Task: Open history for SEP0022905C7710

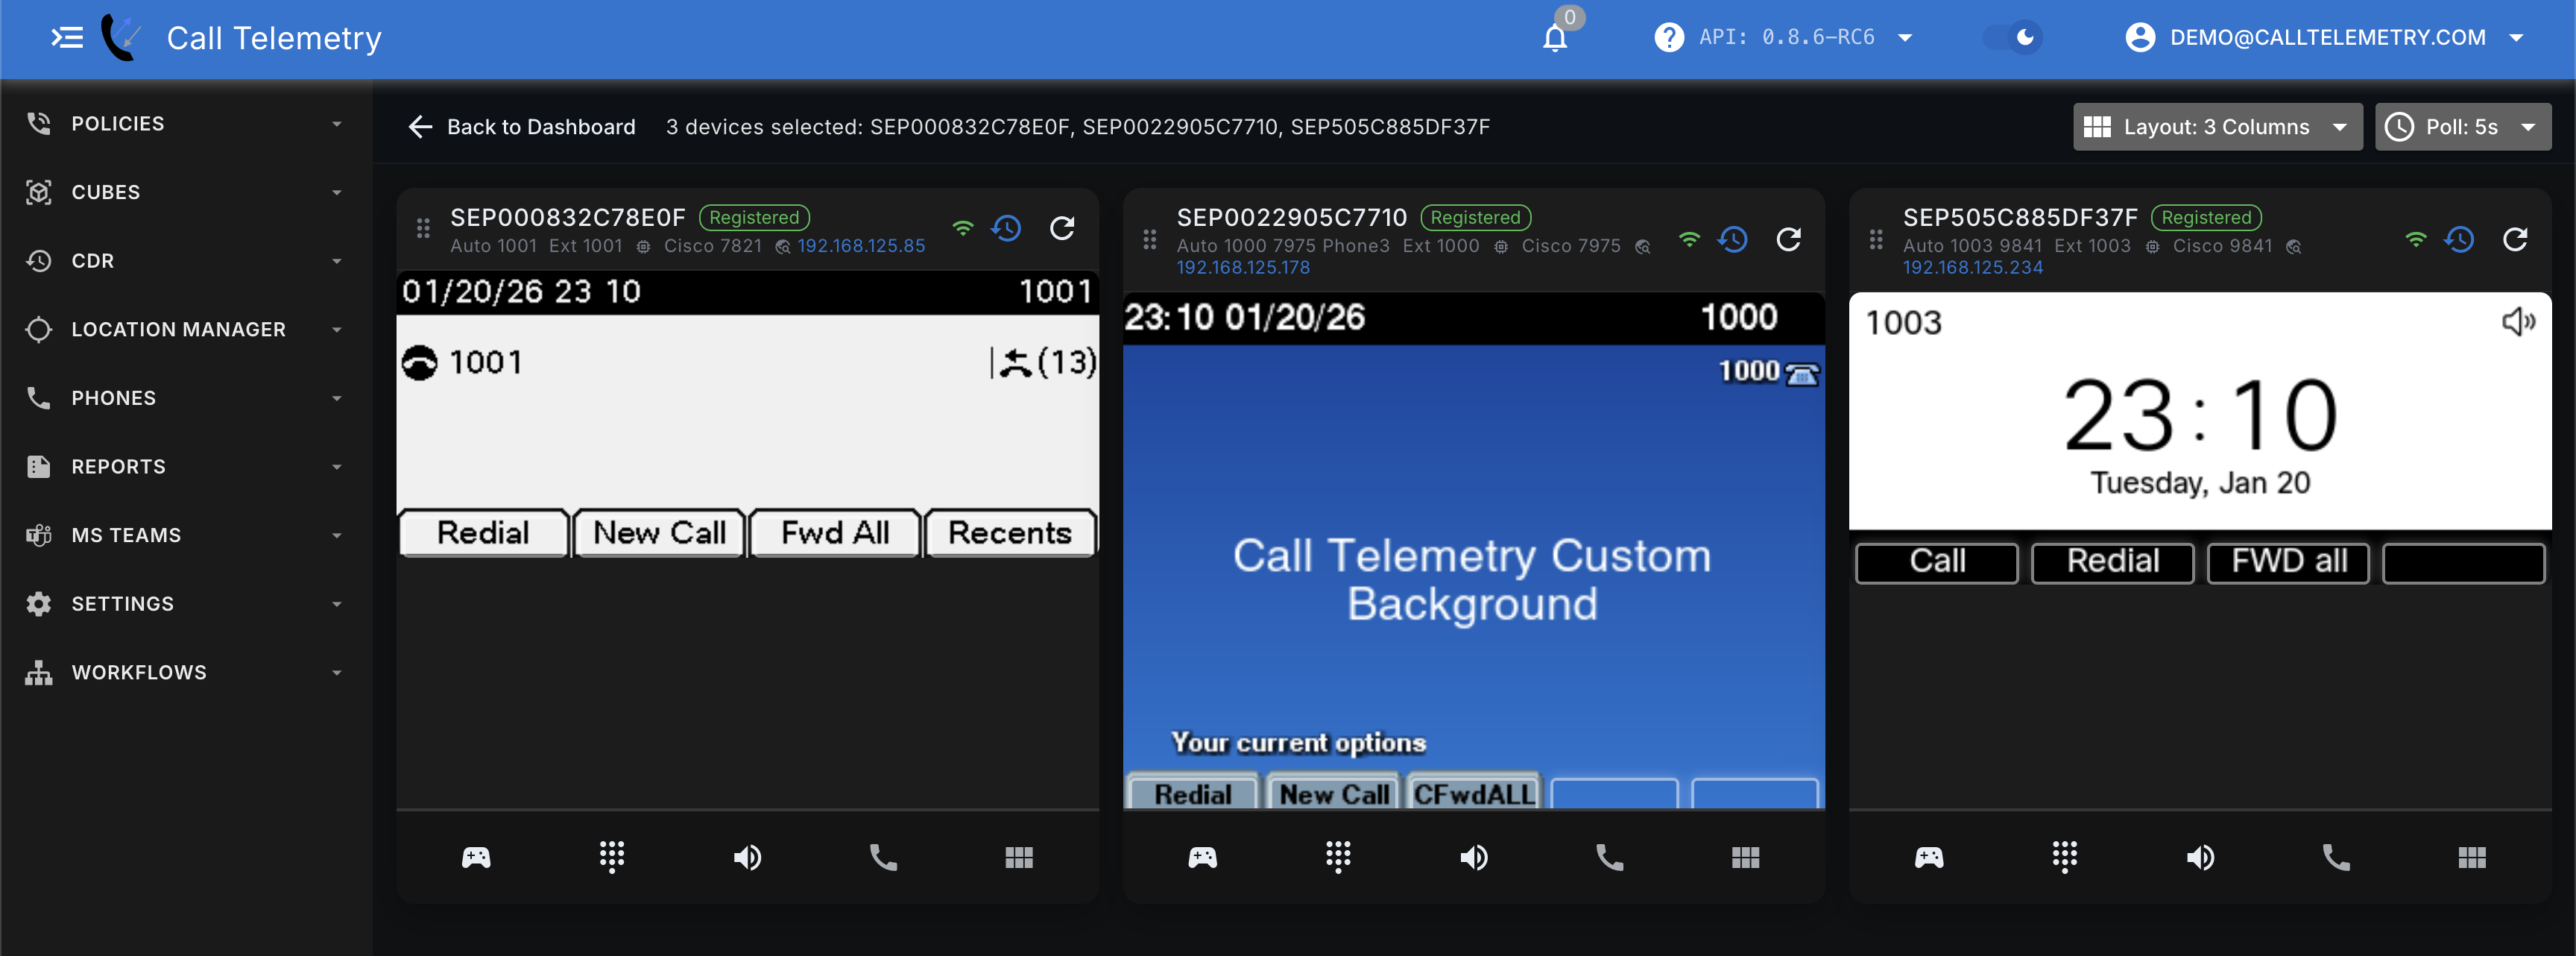Action: [x=1733, y=240]
